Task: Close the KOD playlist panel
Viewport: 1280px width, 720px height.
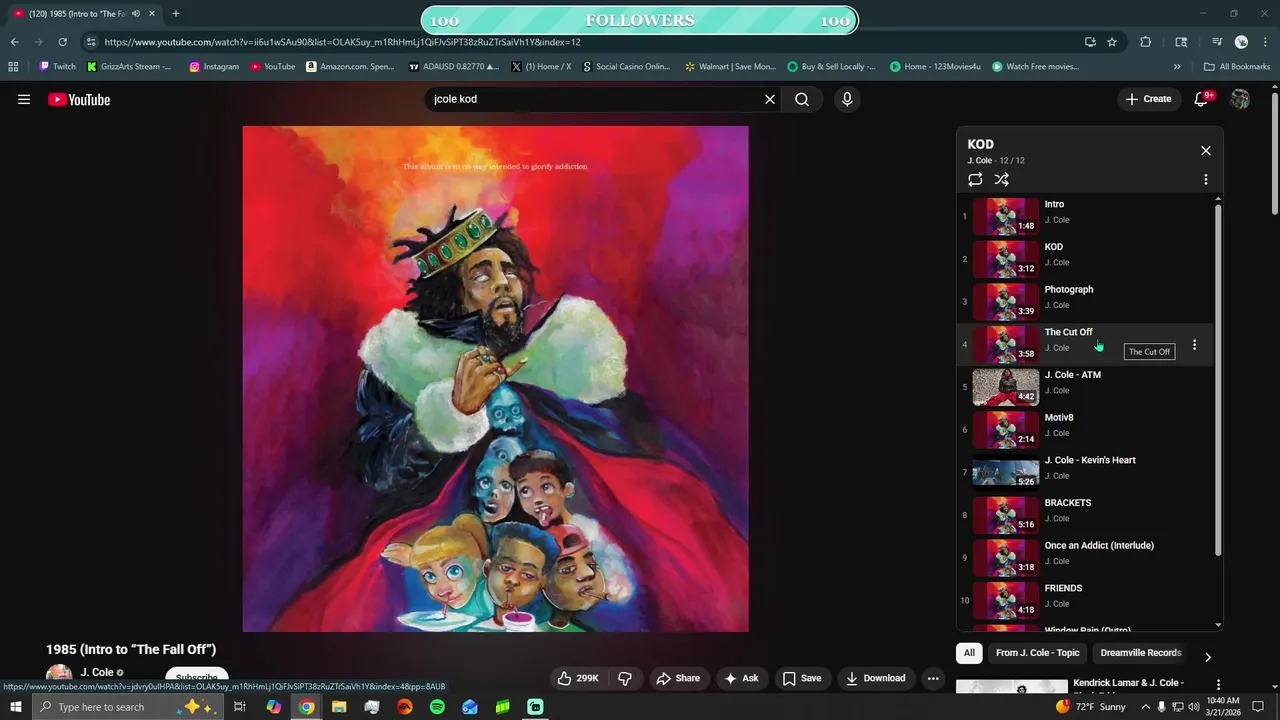Action: pyautogui.click(x=1206, y=150)
